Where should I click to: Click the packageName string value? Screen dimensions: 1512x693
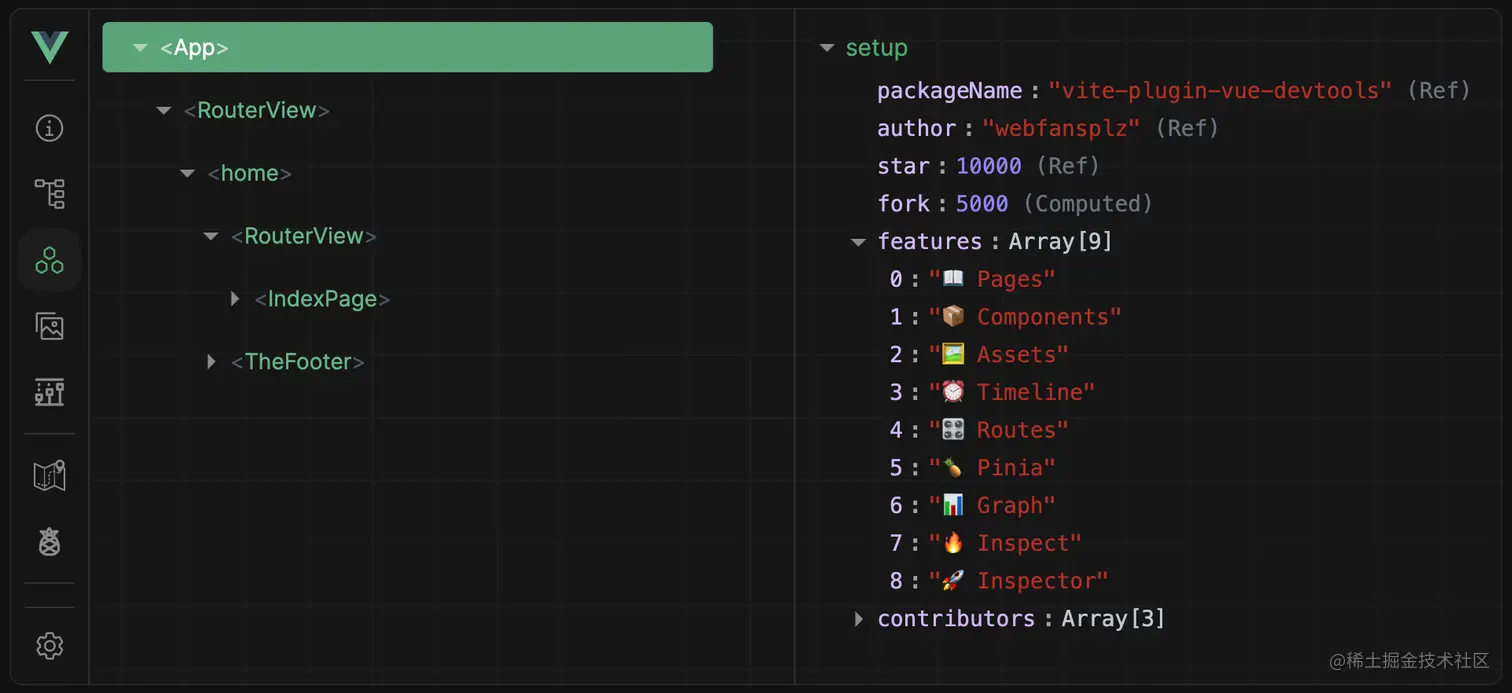click(1219, 91)
